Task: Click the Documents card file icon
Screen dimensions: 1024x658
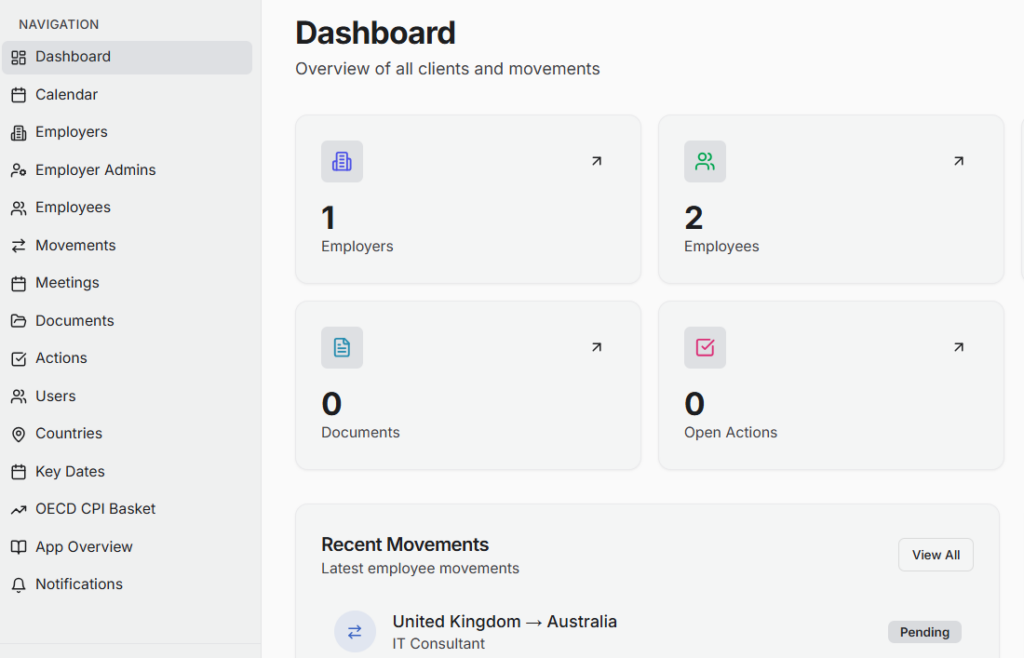Action: click(x=342, y=347)
